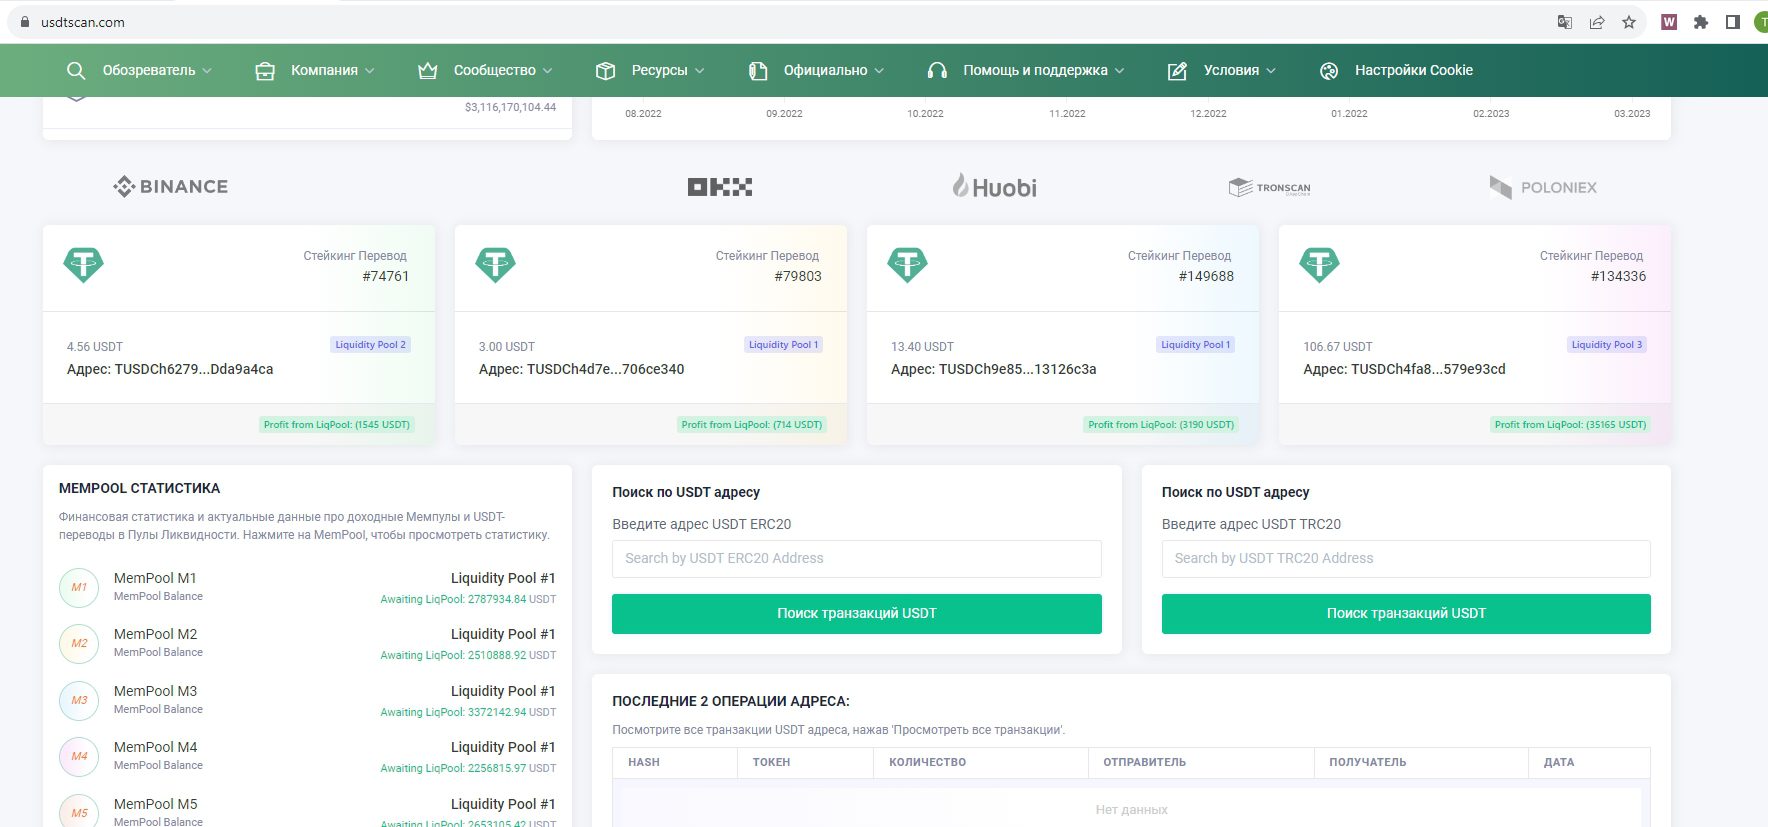Open the Сообщество menu
This screenshot has height=827, width=1768.
click(495, 70)
